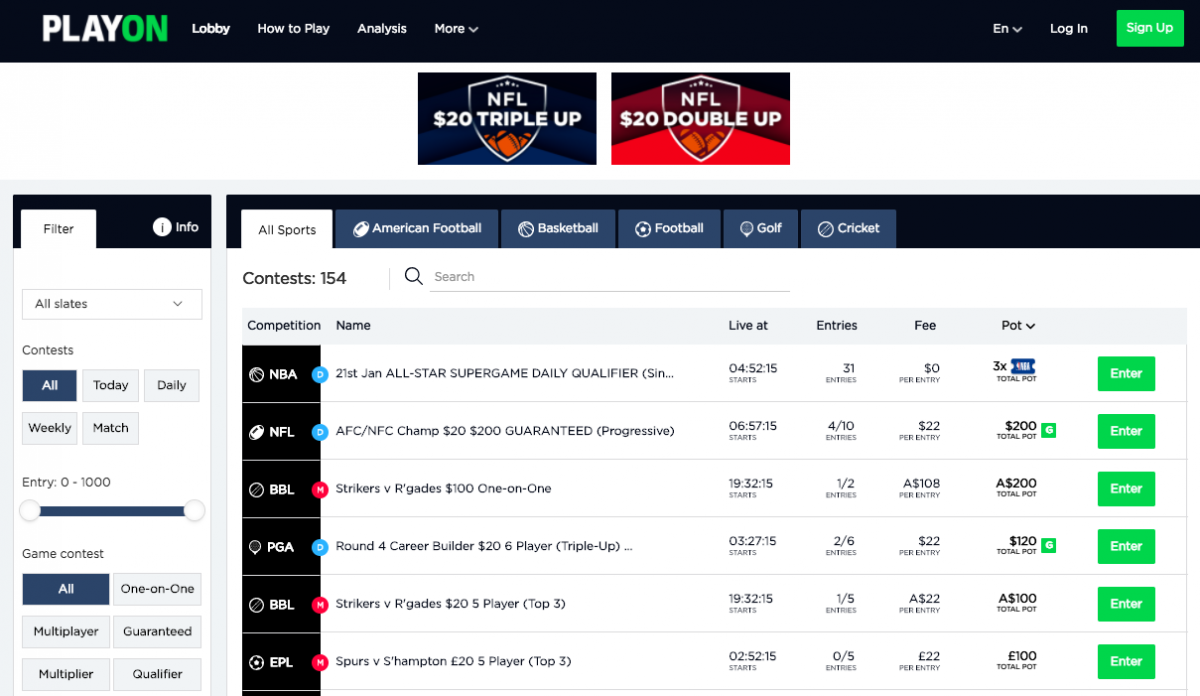Click the Name column header
The height and width of the screenshot is (696, 1200).
(x=353, y=325)
